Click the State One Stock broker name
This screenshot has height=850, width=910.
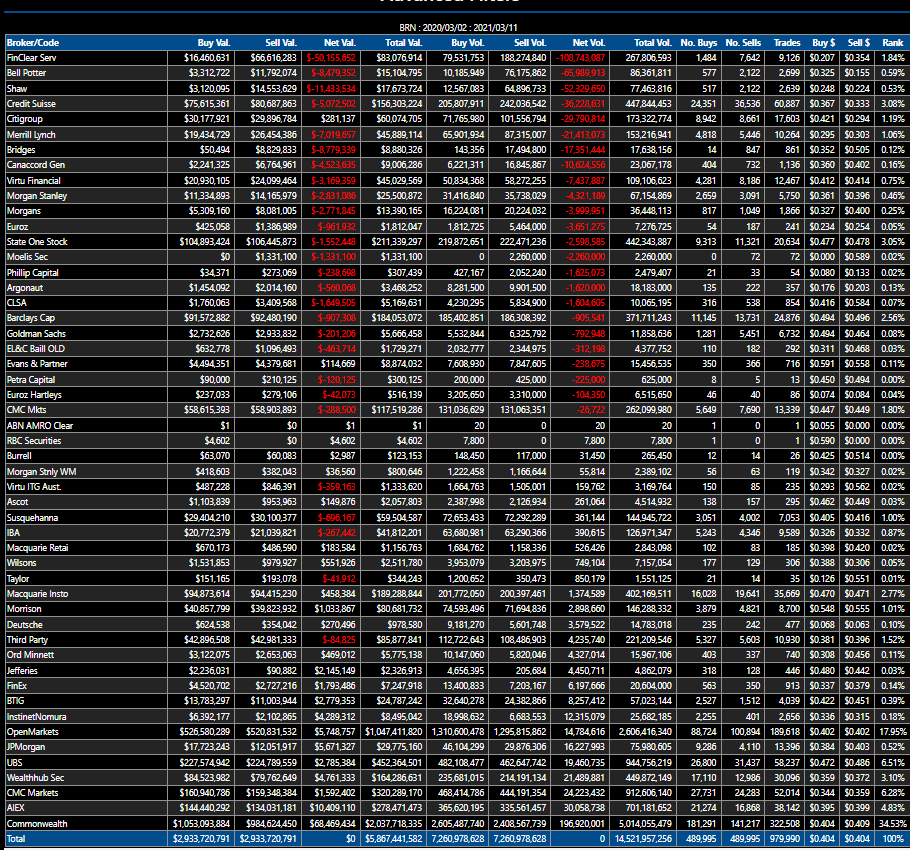click(37, 242)
